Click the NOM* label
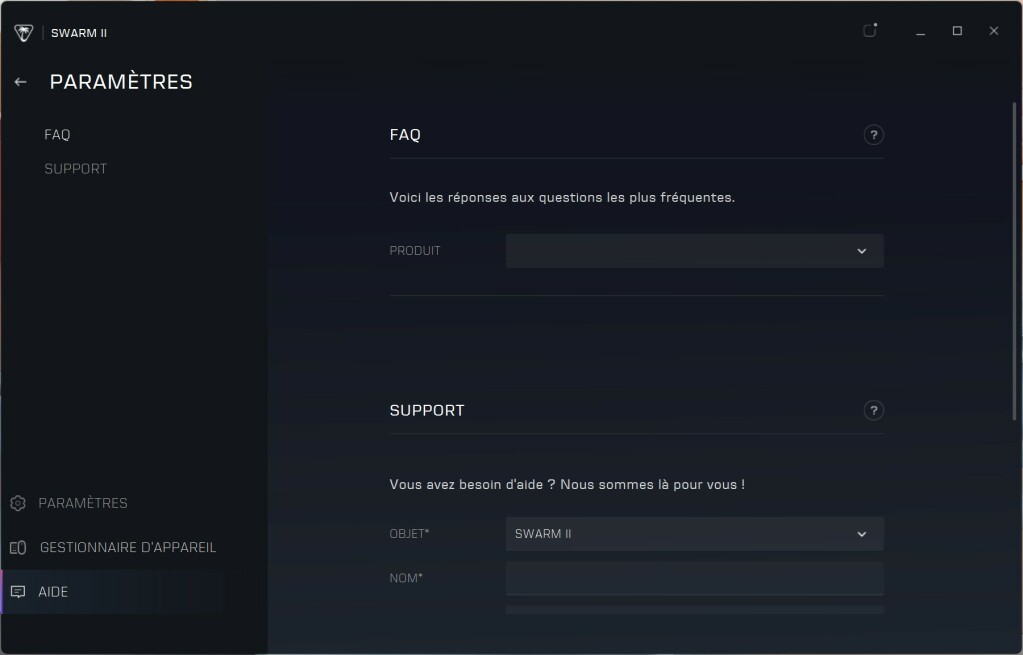The width and height of the screenshot is (1023, 655). [x=406, y=578]
